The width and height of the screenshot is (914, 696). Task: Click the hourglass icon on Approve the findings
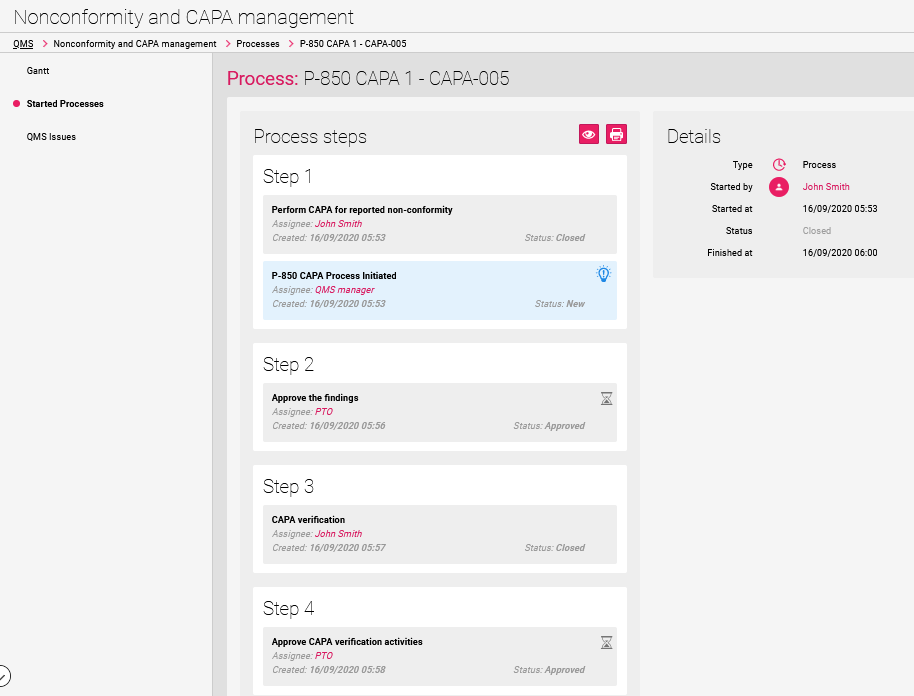point(606,399)
